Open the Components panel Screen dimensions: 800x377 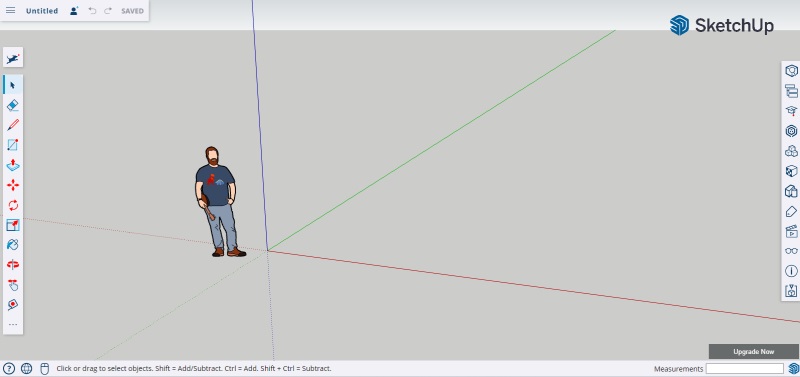click(x=791, y=131)
